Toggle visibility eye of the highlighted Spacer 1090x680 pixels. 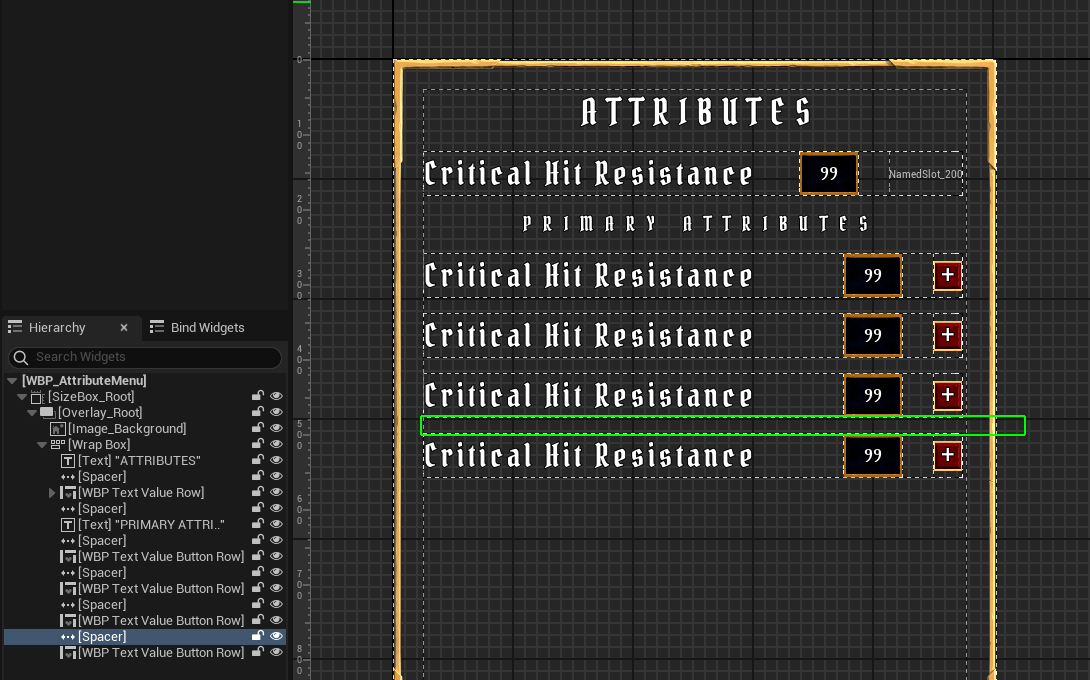point(276,636)
